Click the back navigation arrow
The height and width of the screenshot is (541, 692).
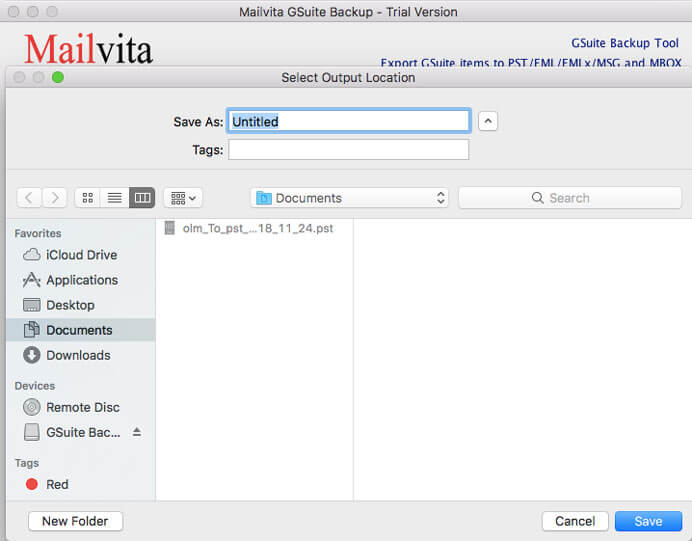click(x=30, y=198)
